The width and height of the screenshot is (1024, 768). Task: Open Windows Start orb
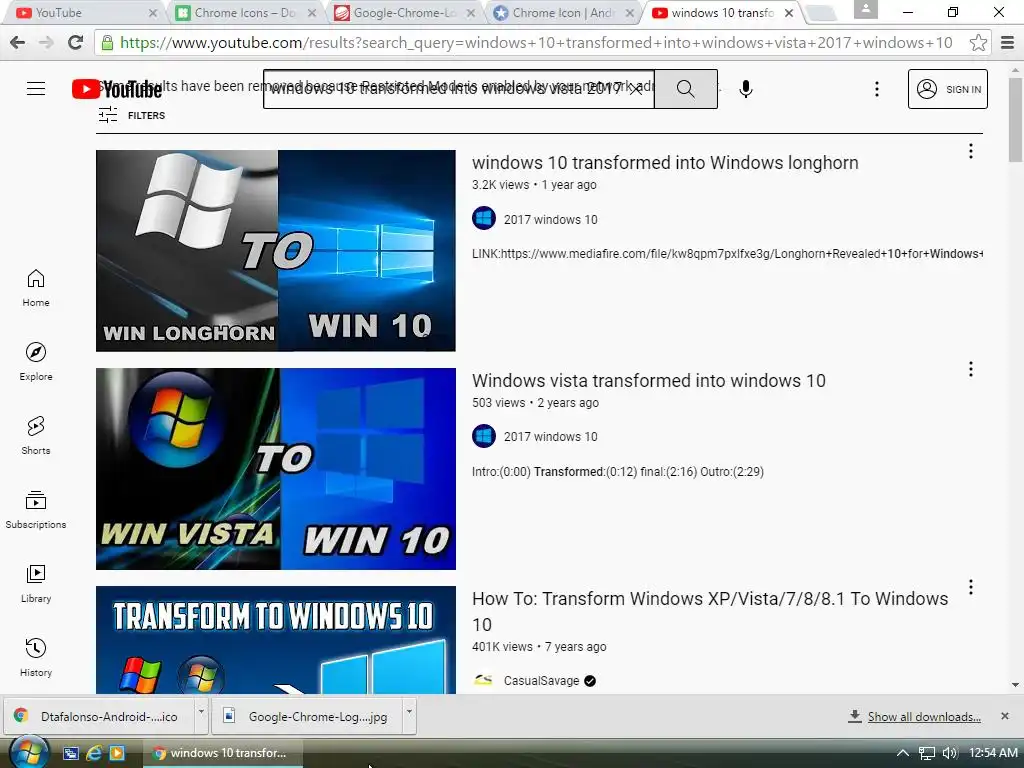[29, 753]
